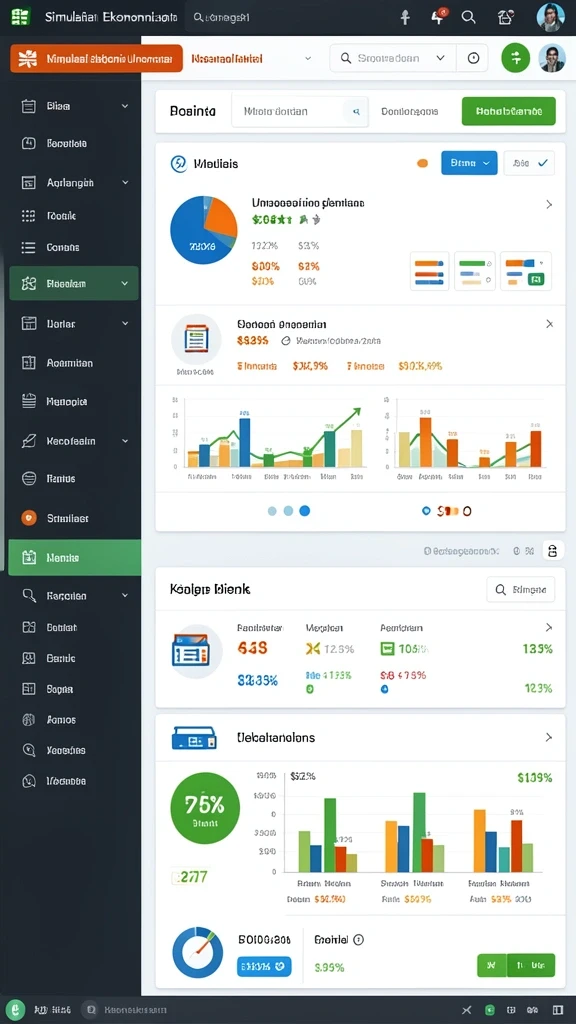Collapse the highlighted Bleaaiam sidebar chevron

pos(125,283)
